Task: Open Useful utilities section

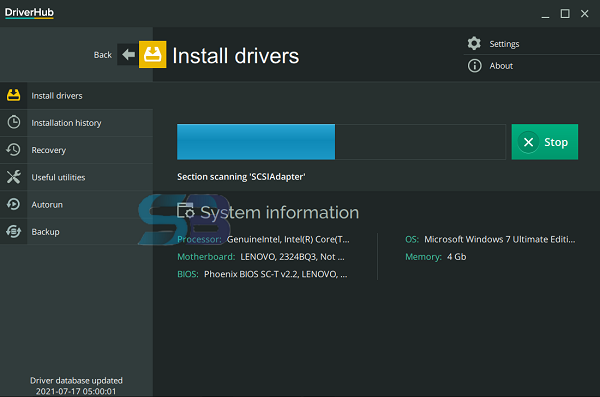Action: pos(77,177)
